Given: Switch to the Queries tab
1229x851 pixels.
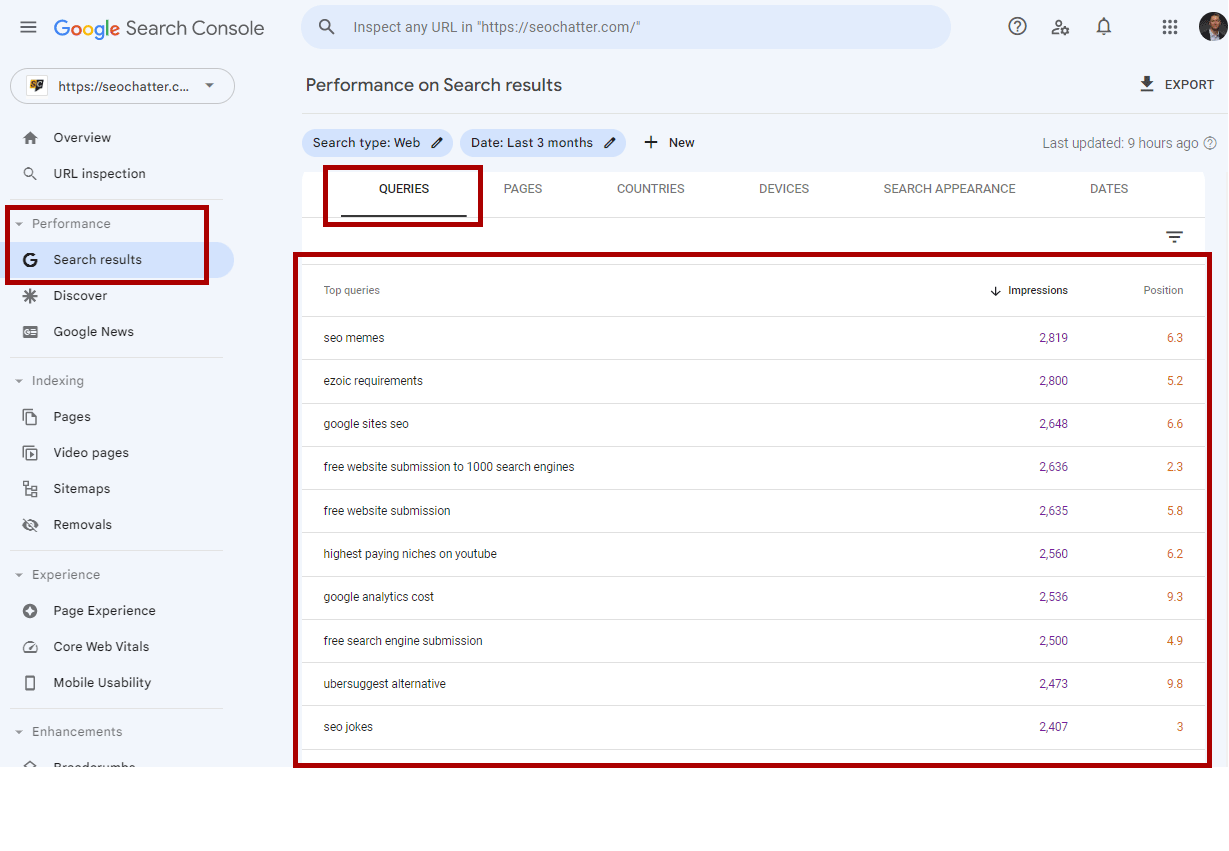Looking at the screenshot, I should (x=404, y=189).
